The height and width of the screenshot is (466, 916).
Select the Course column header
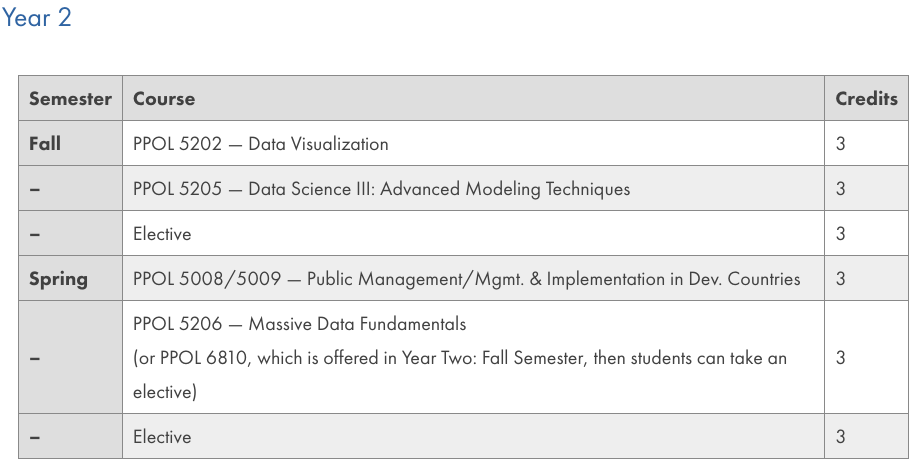(x=164, y=99)
